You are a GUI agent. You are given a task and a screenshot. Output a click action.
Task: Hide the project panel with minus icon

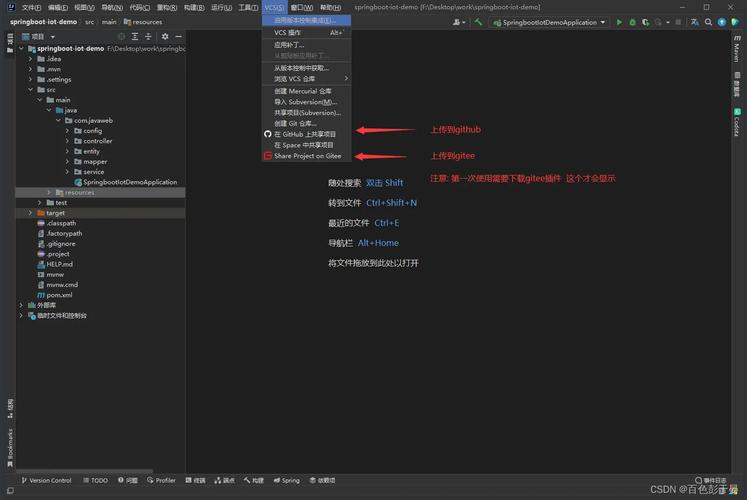click(178, 36)
